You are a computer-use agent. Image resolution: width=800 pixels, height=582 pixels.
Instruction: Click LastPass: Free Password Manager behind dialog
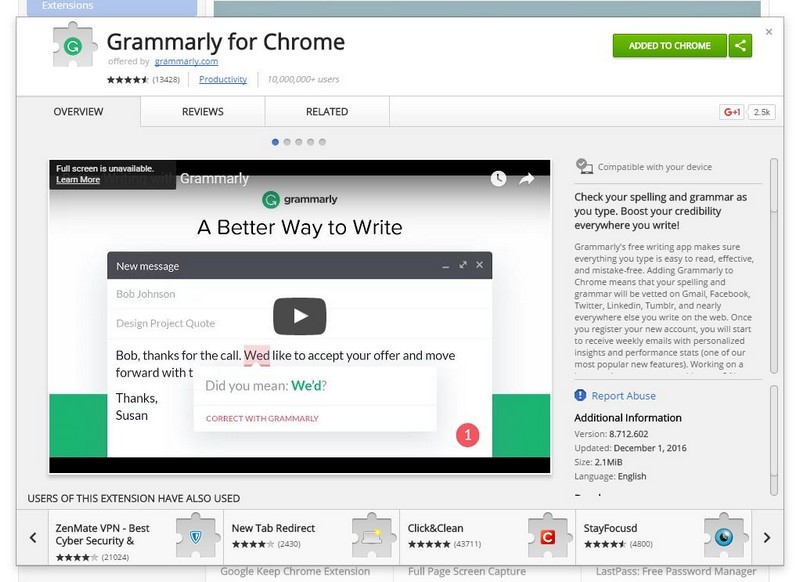(676, 572)
